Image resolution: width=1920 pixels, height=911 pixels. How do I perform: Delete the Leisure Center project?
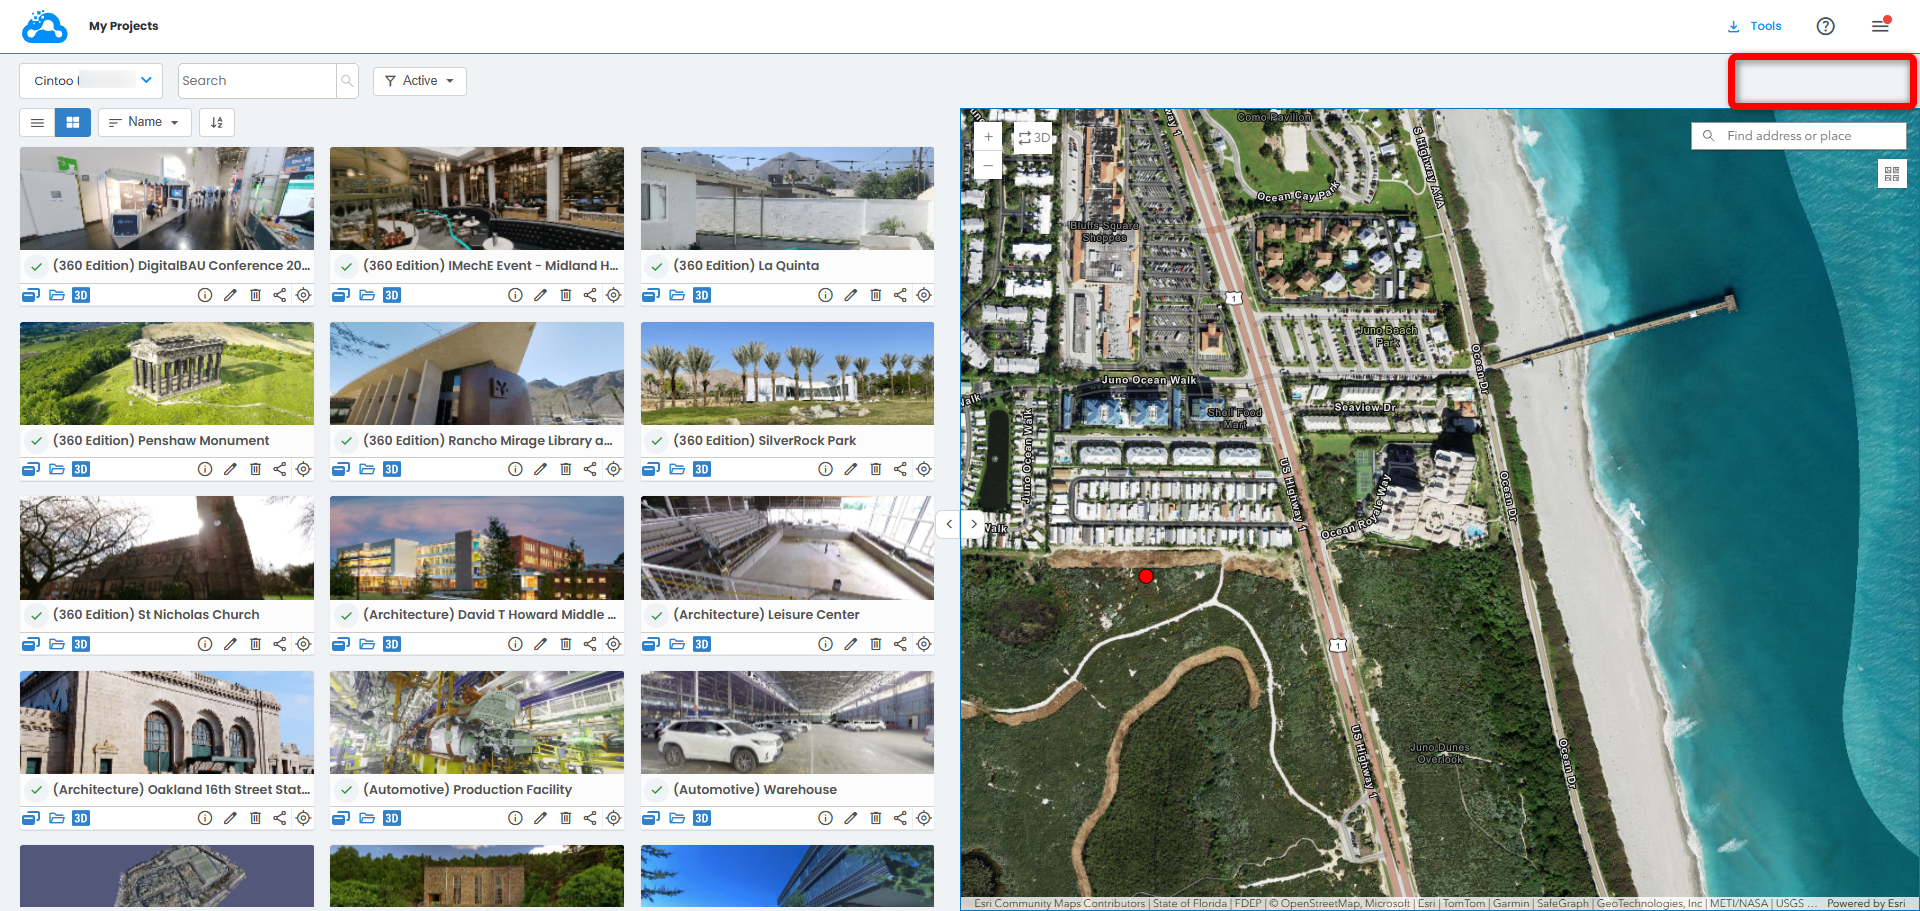(876, 644)
